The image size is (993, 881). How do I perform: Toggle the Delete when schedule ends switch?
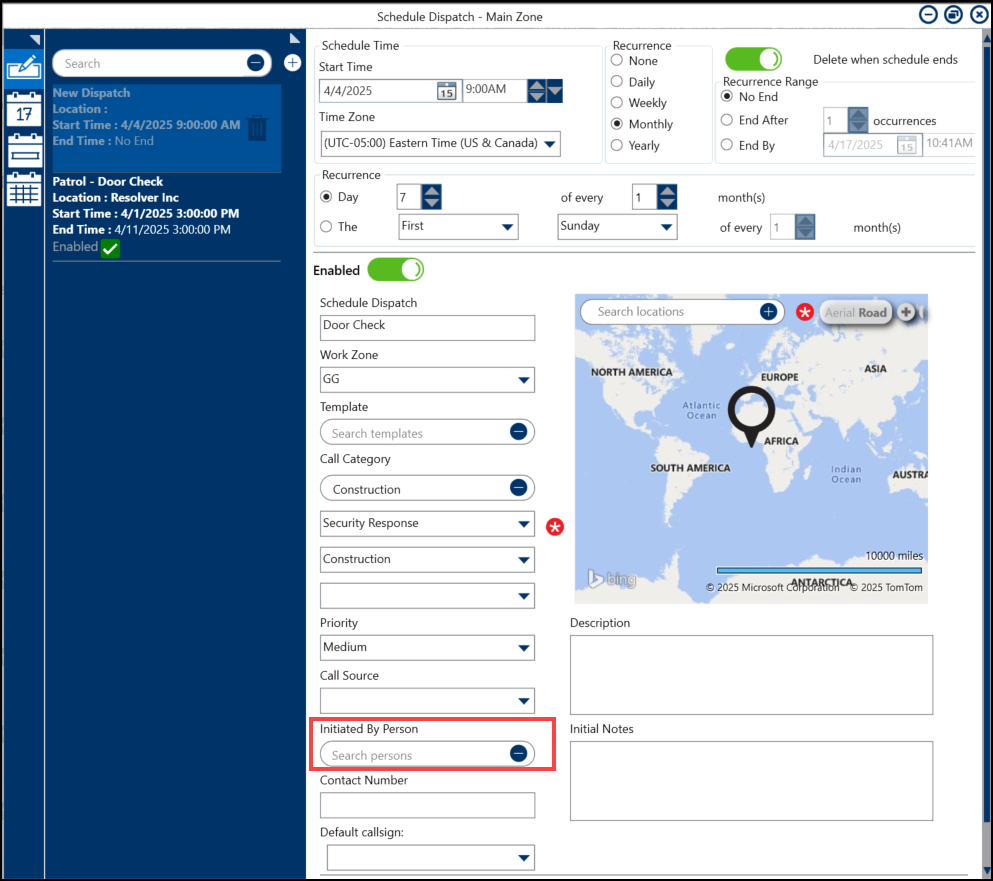(x=753, y=59)
